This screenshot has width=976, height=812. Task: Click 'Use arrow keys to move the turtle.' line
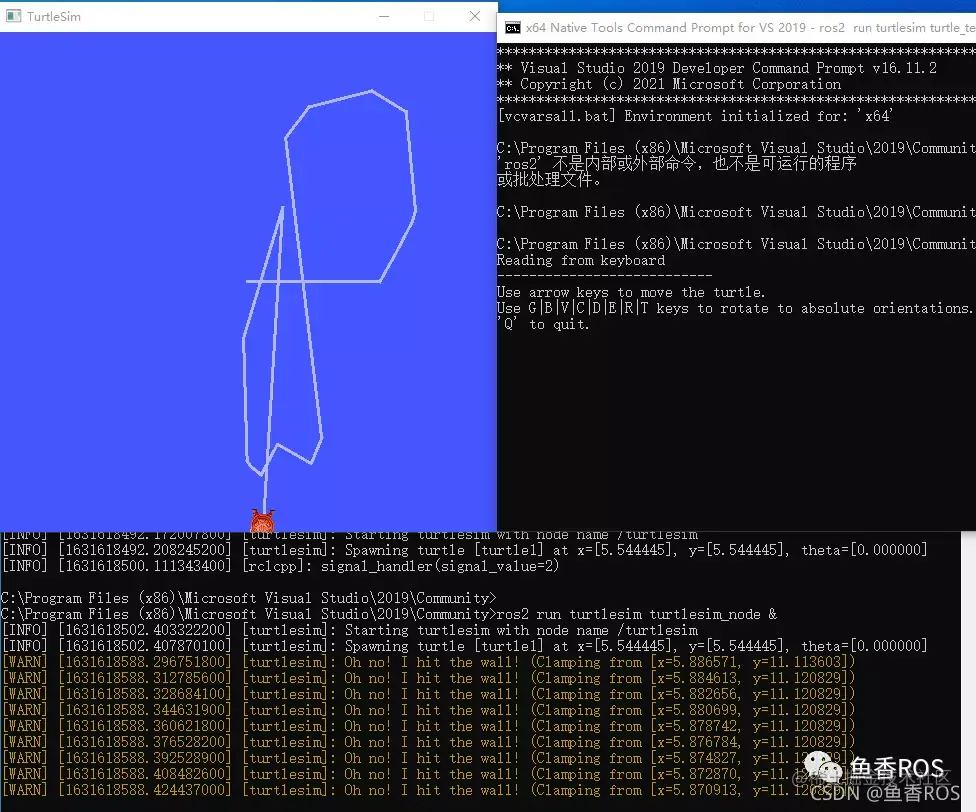pos(631,292)
